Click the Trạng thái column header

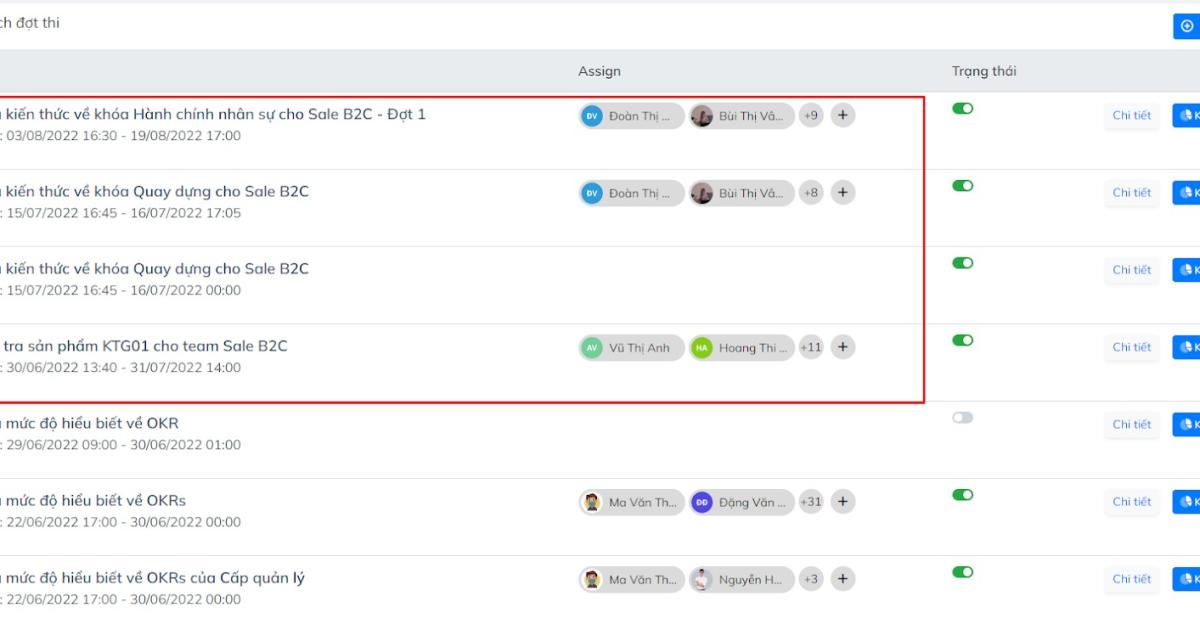[x=984, y=71]
